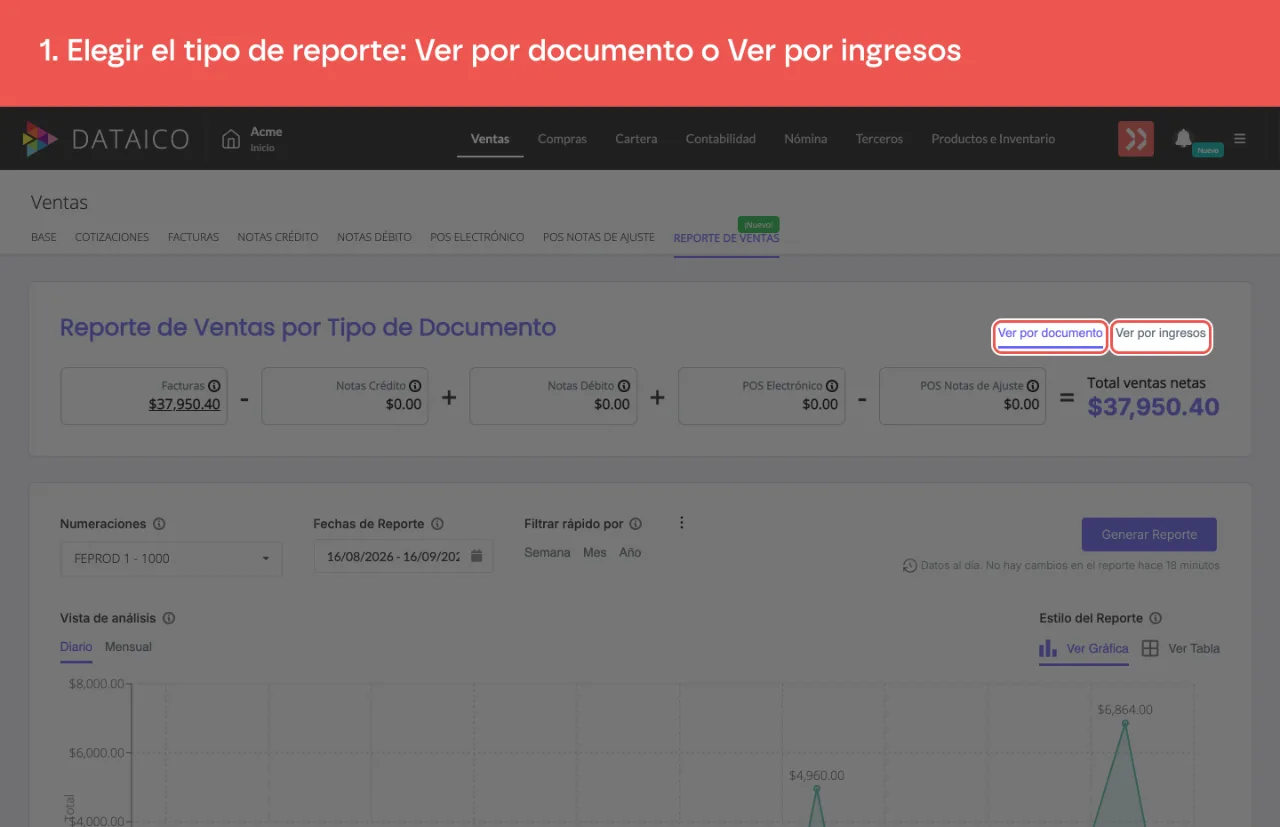Click the DATAICO logo icon

40,139
